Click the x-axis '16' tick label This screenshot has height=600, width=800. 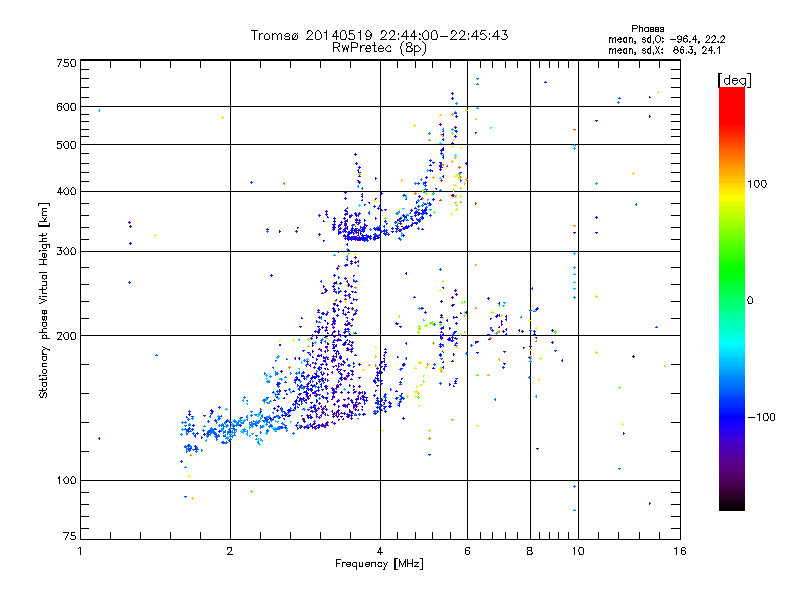point(680,551)
